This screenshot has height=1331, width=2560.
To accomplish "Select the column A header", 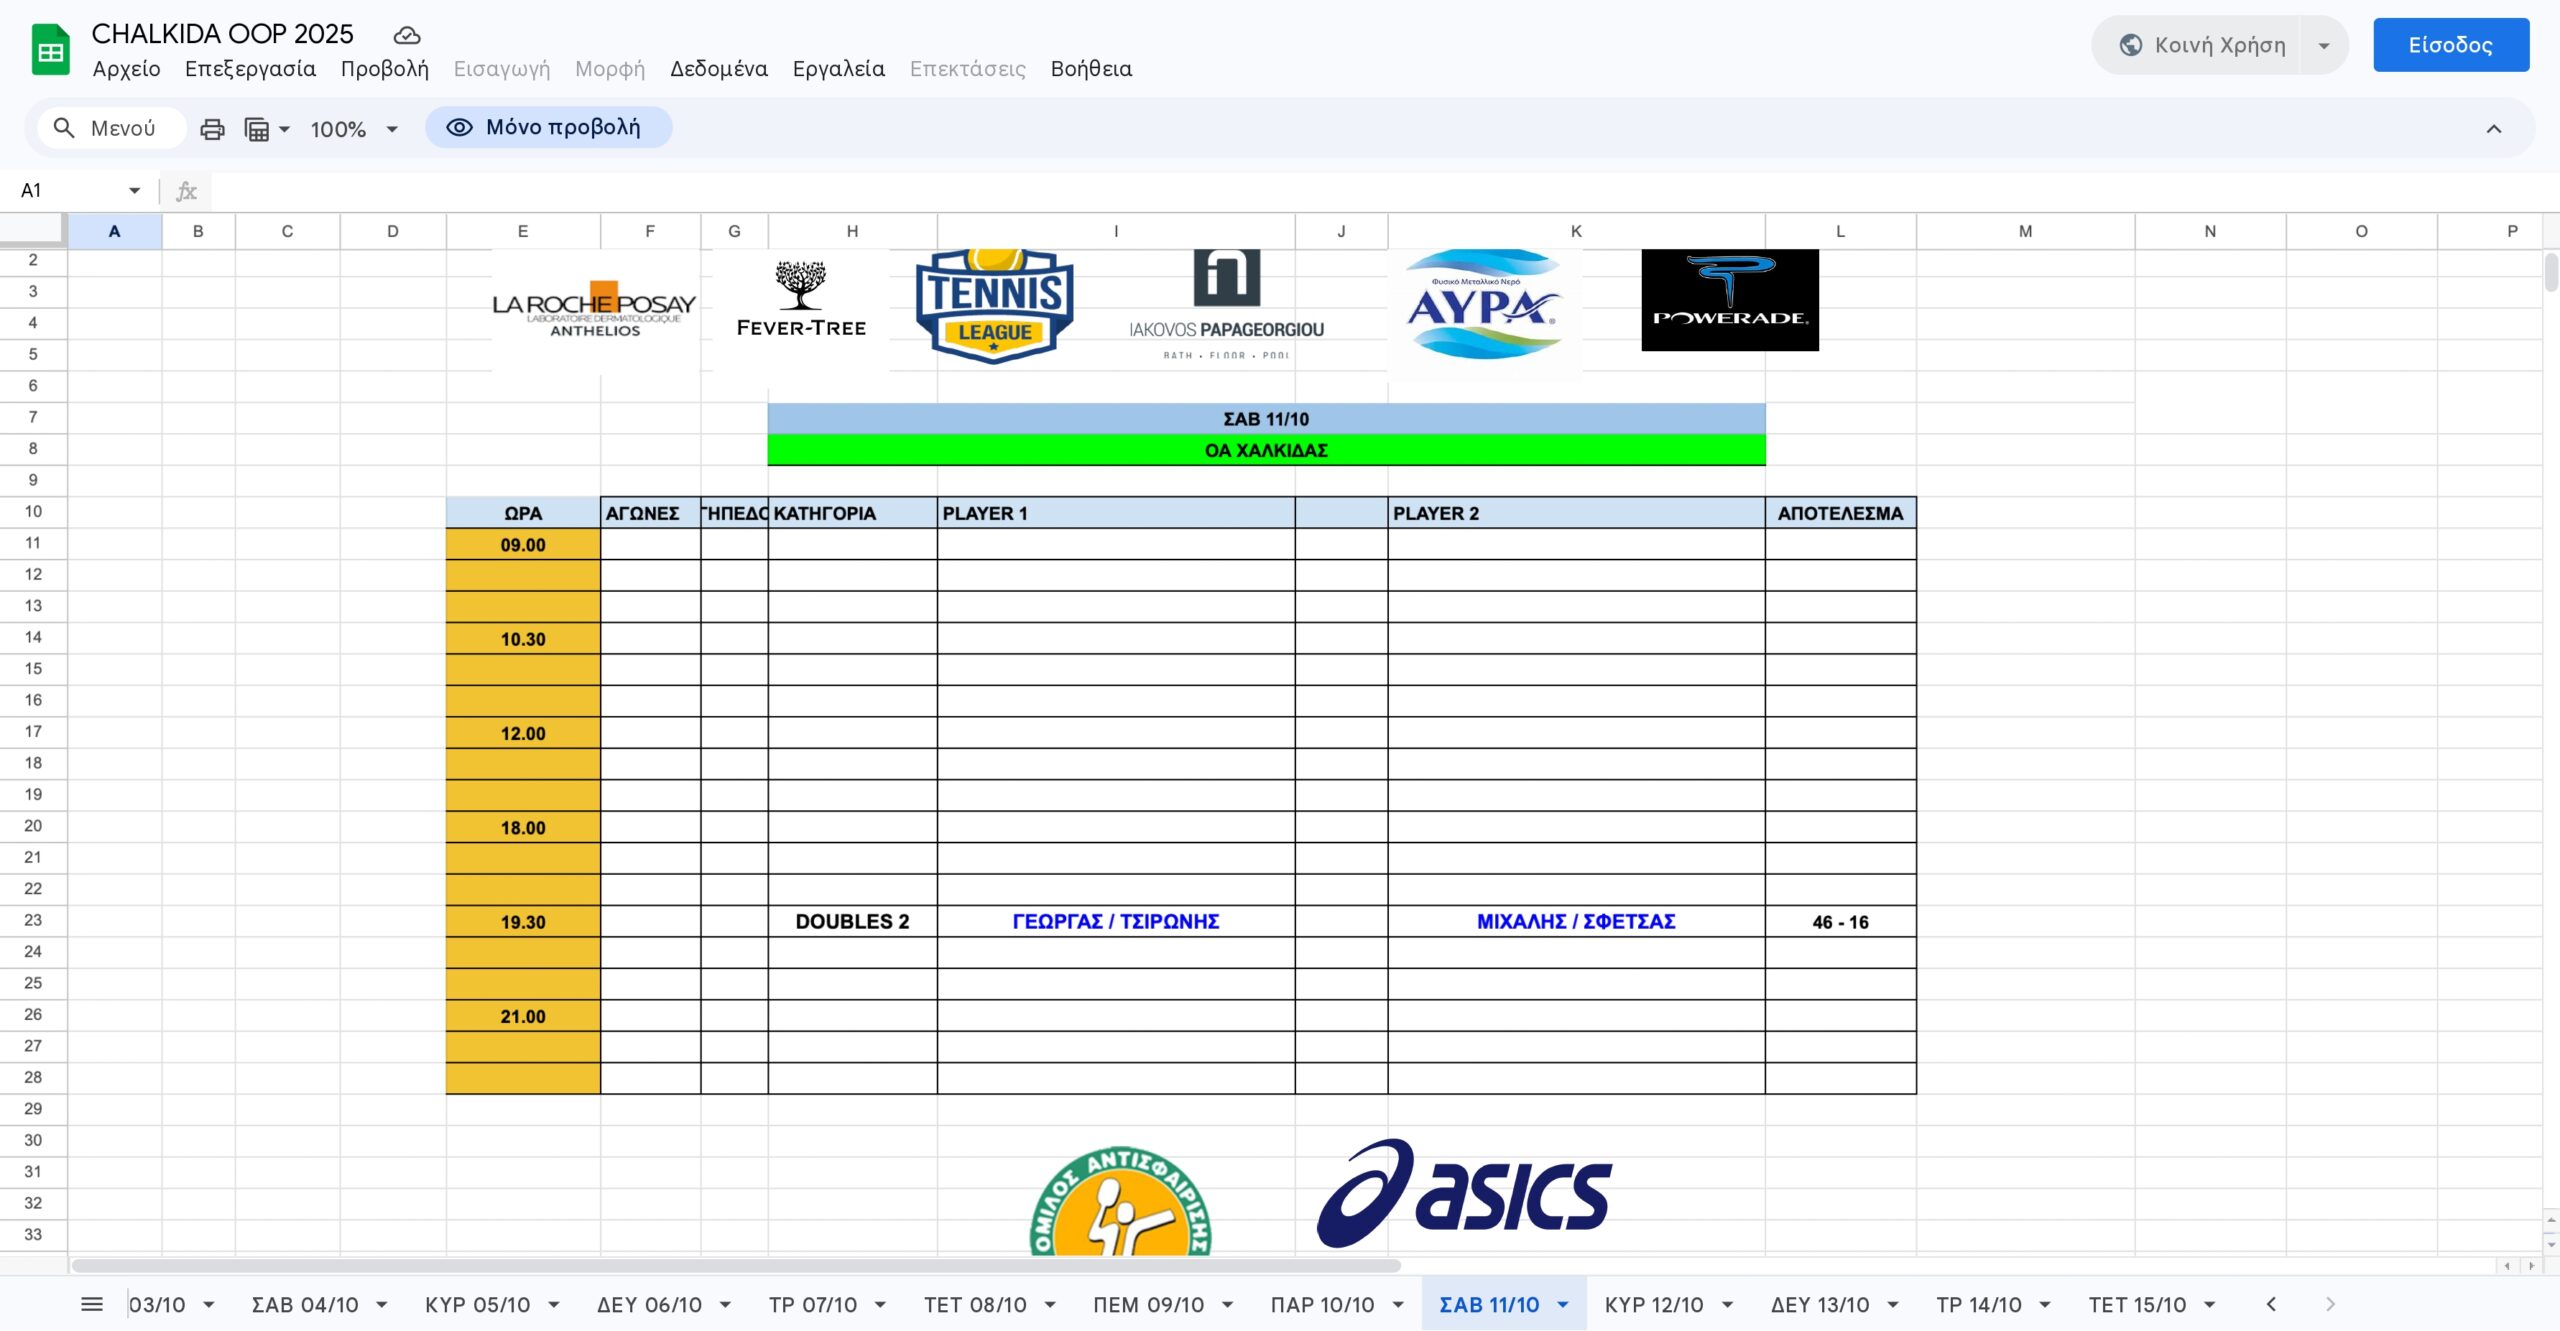I will pyautogui.click(x=114, y=231).
